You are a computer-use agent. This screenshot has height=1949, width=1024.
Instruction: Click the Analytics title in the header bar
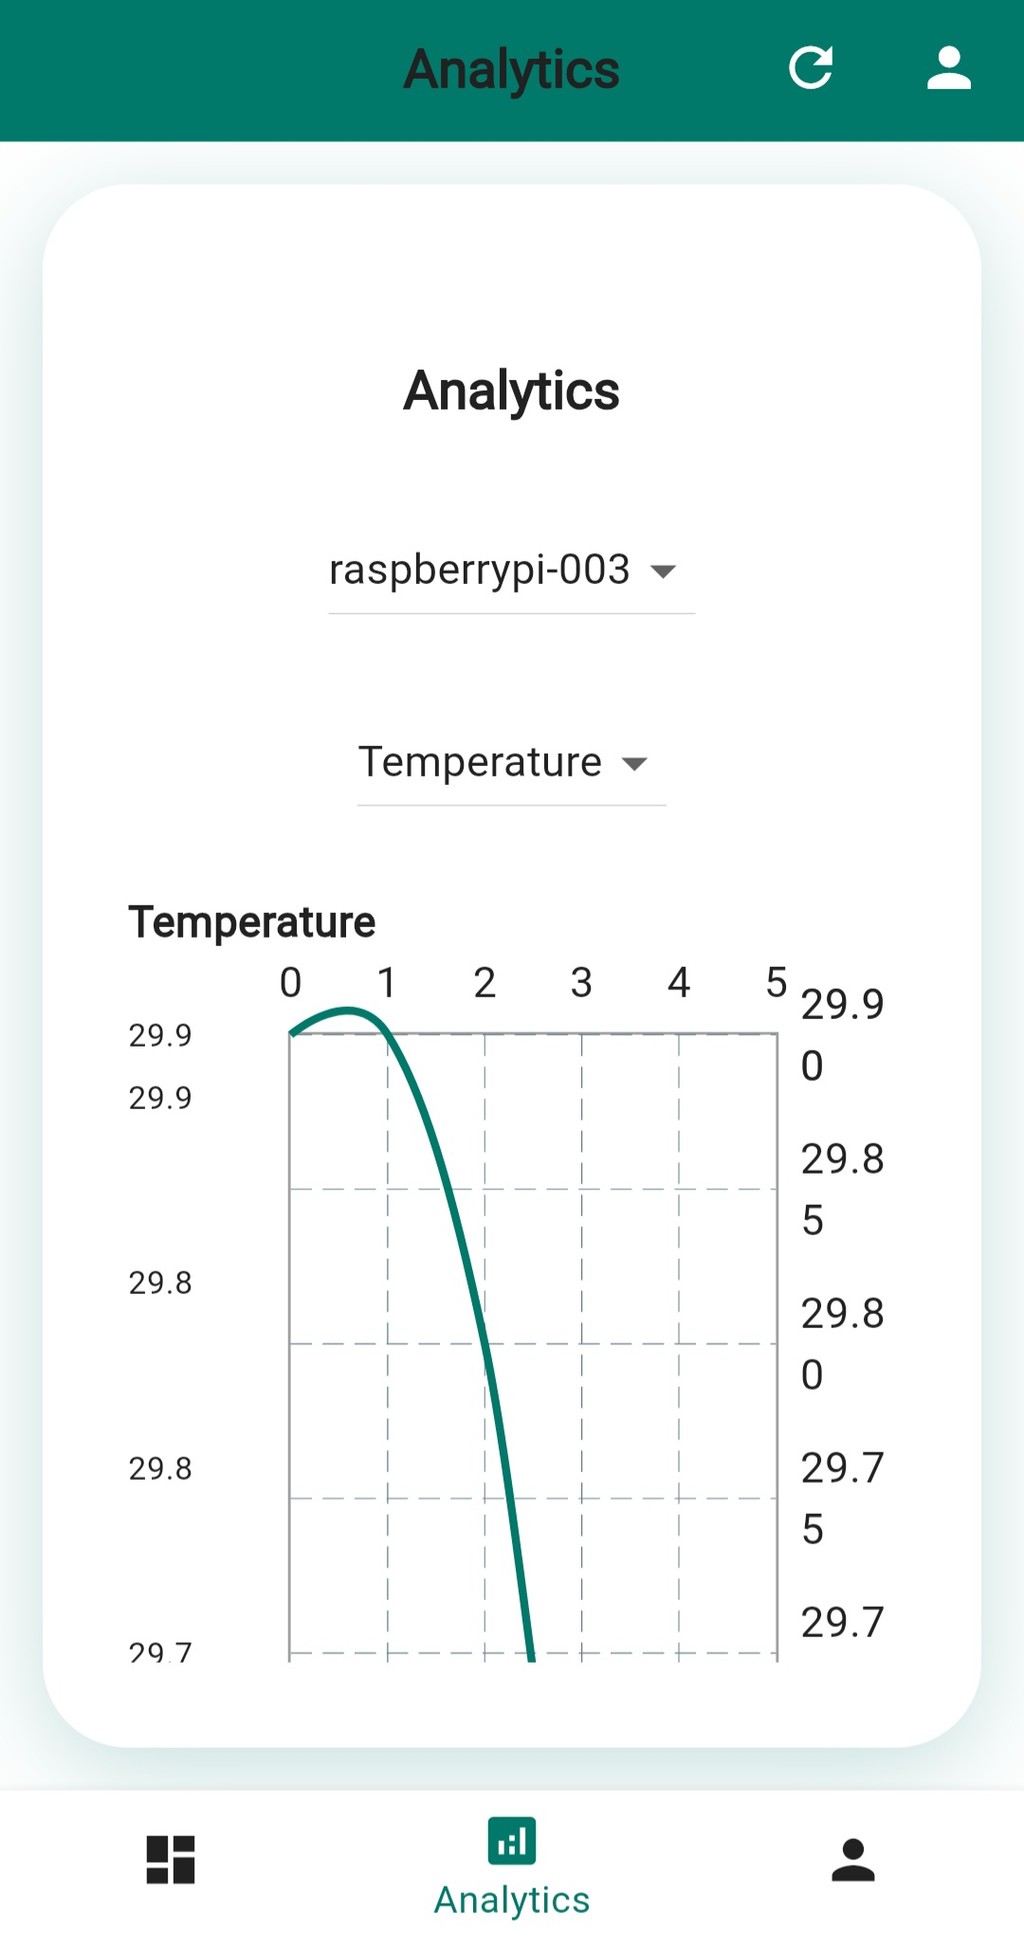512,69
